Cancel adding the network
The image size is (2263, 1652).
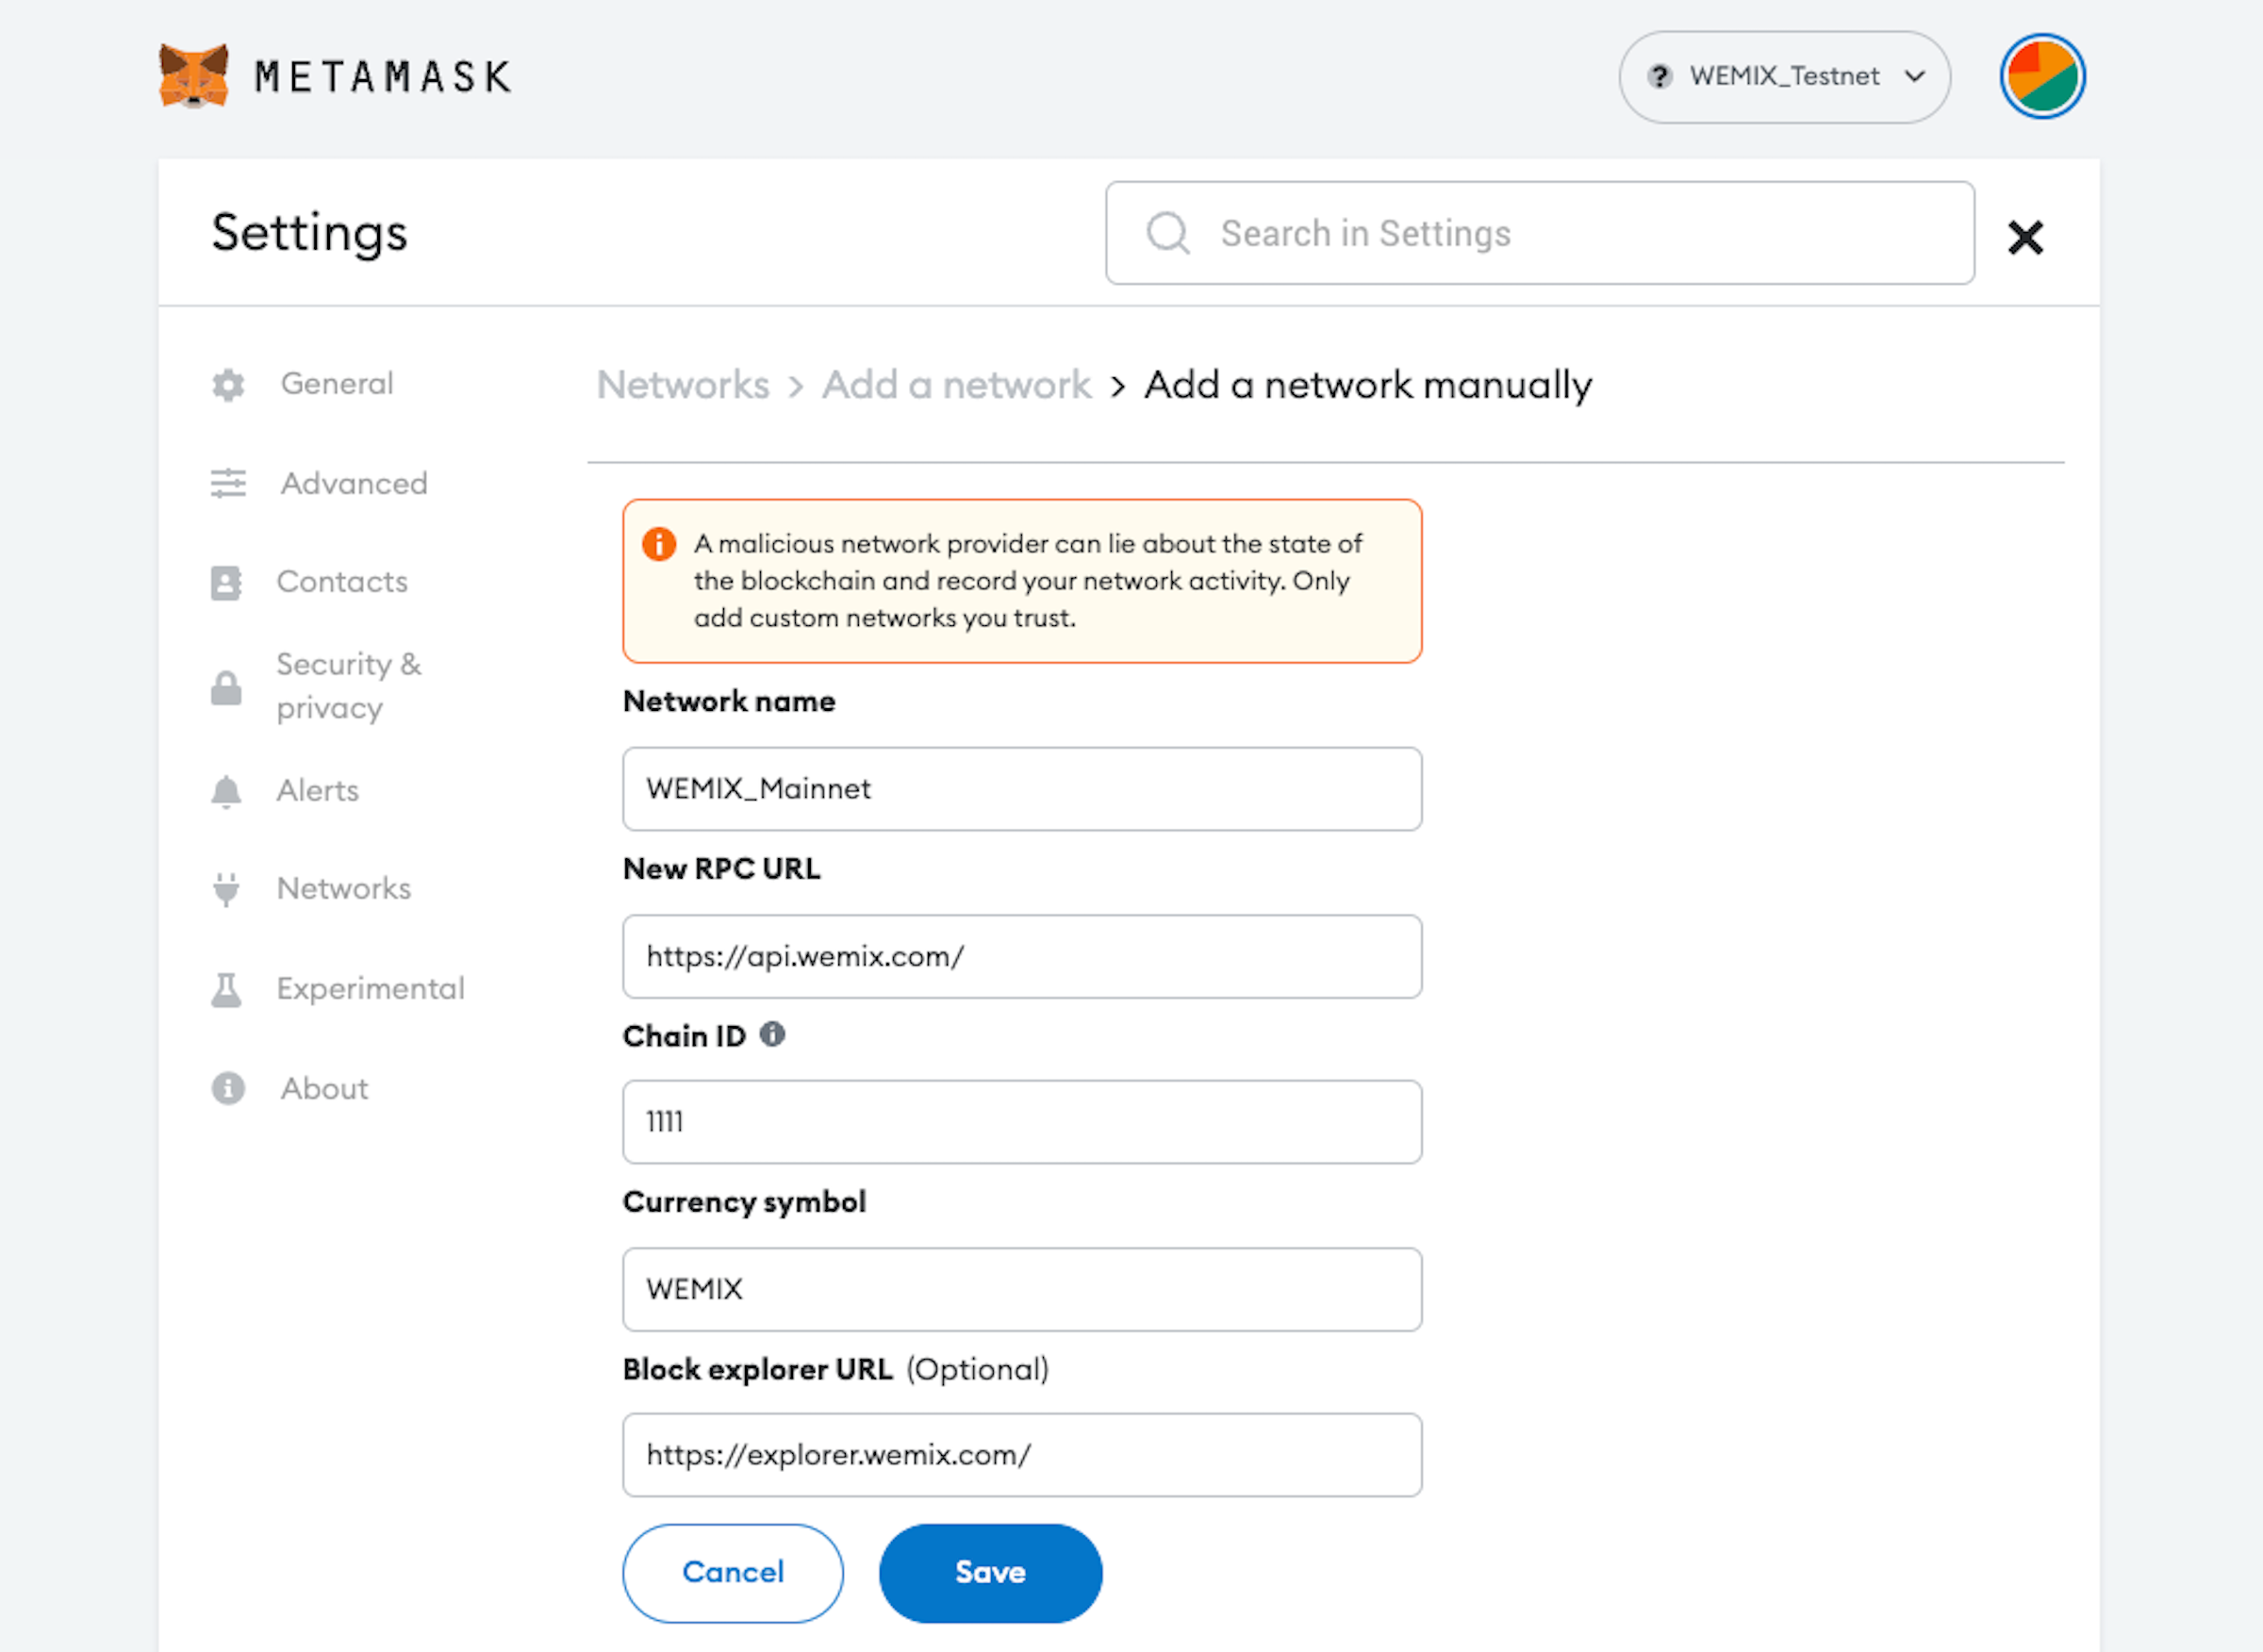733,1572
